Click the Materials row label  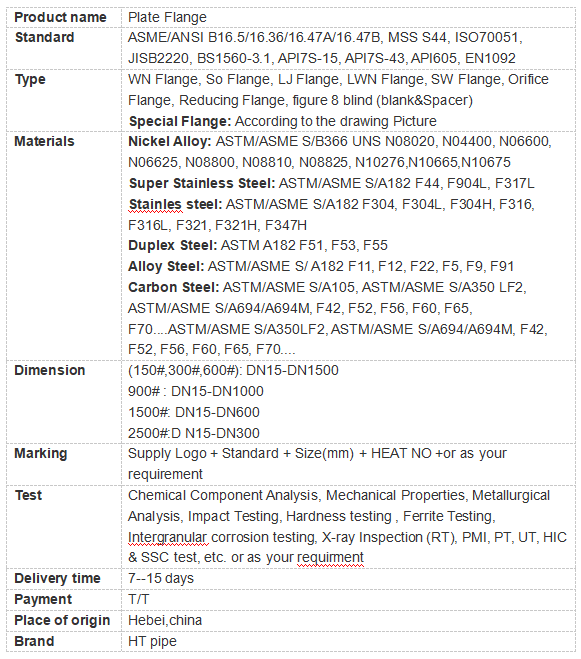coord(44,142)
